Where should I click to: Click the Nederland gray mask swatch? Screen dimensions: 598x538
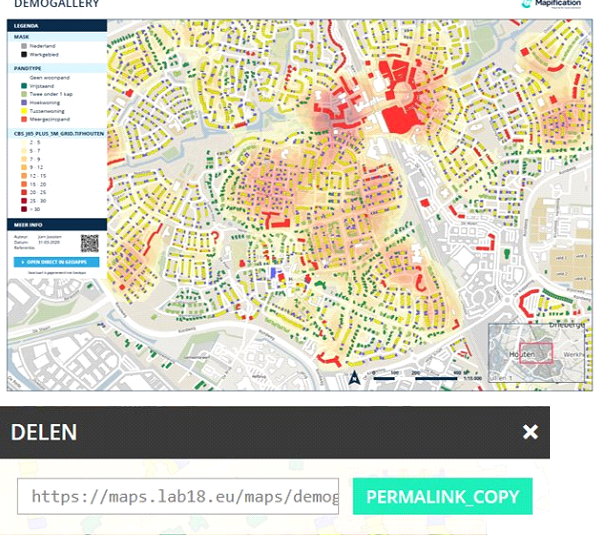coord(24,46)
